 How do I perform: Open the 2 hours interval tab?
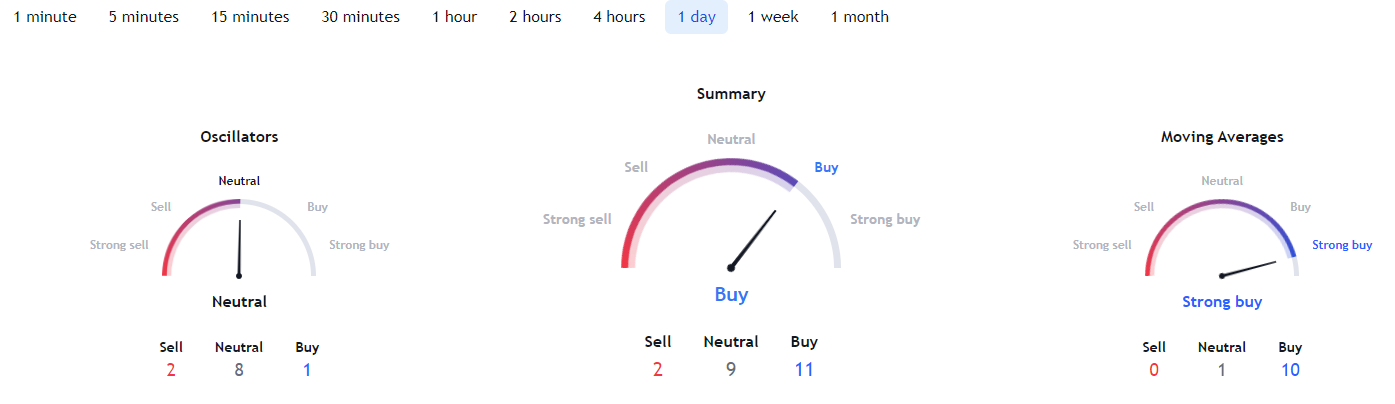coord(535,17)
